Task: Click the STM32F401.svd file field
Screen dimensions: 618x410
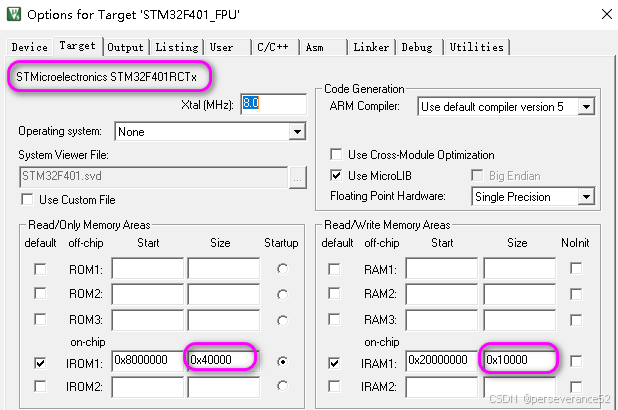Action: 153,177
